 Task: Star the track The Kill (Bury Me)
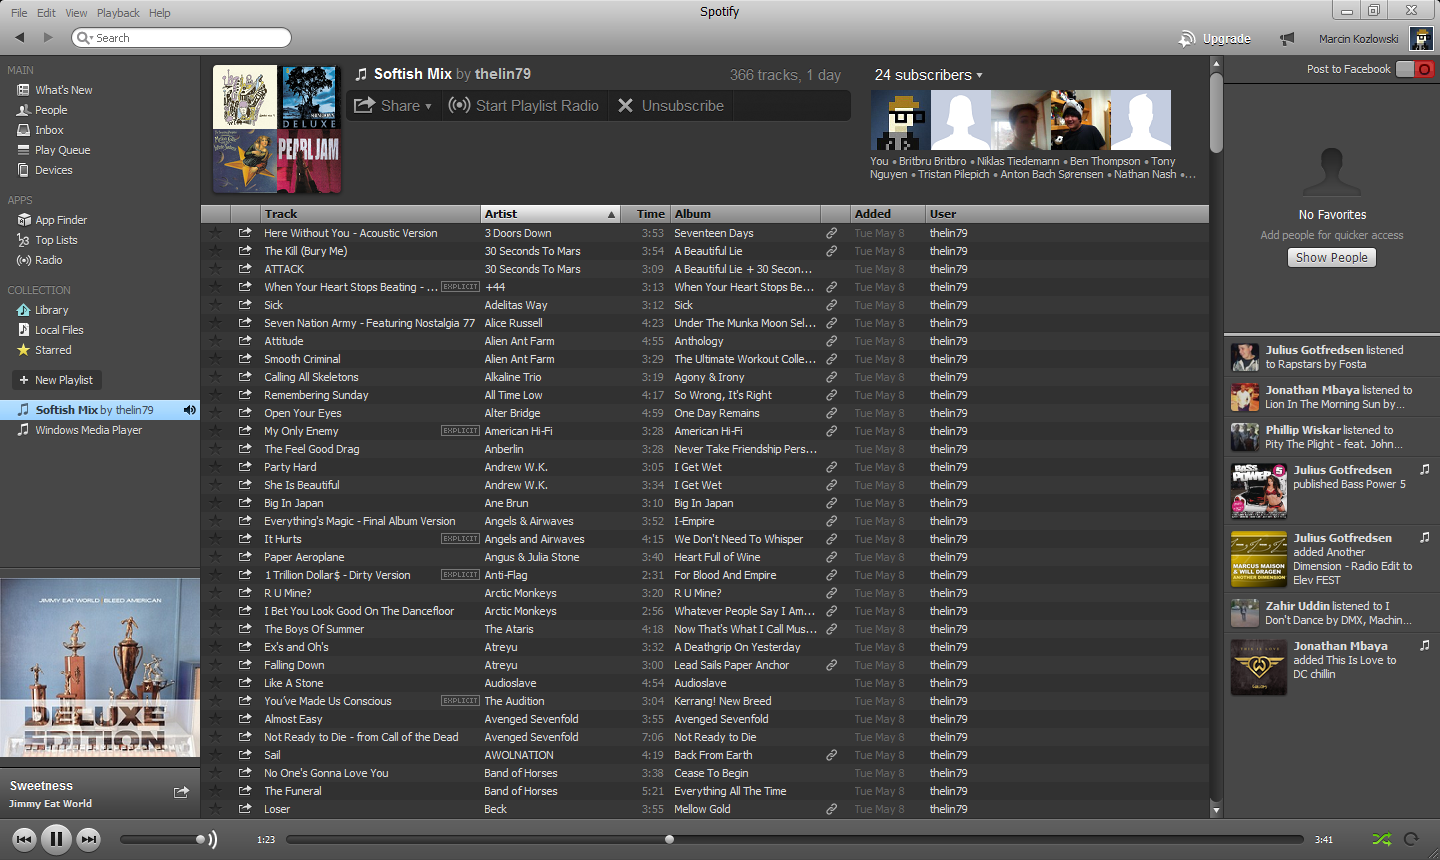tap(215, 251)
